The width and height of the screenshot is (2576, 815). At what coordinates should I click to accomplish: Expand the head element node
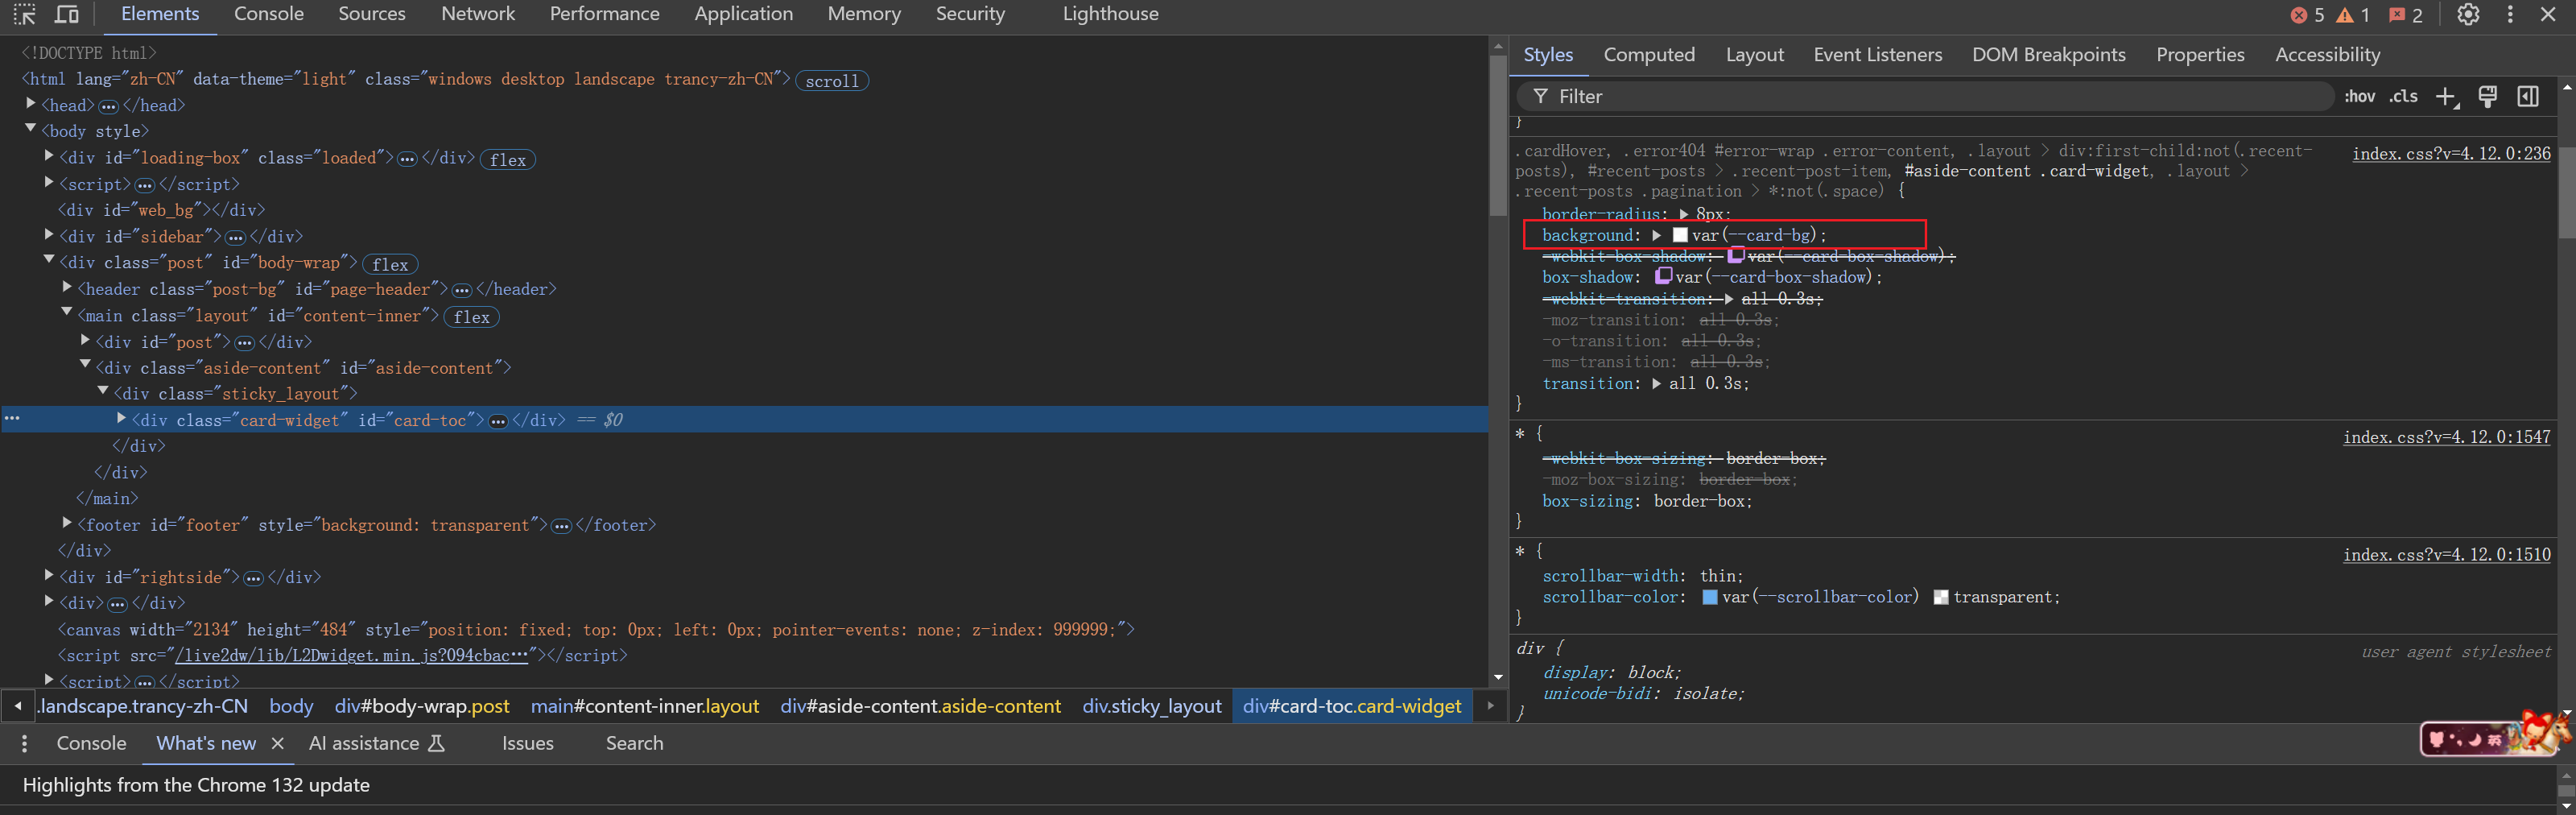(x=31, y=104)
